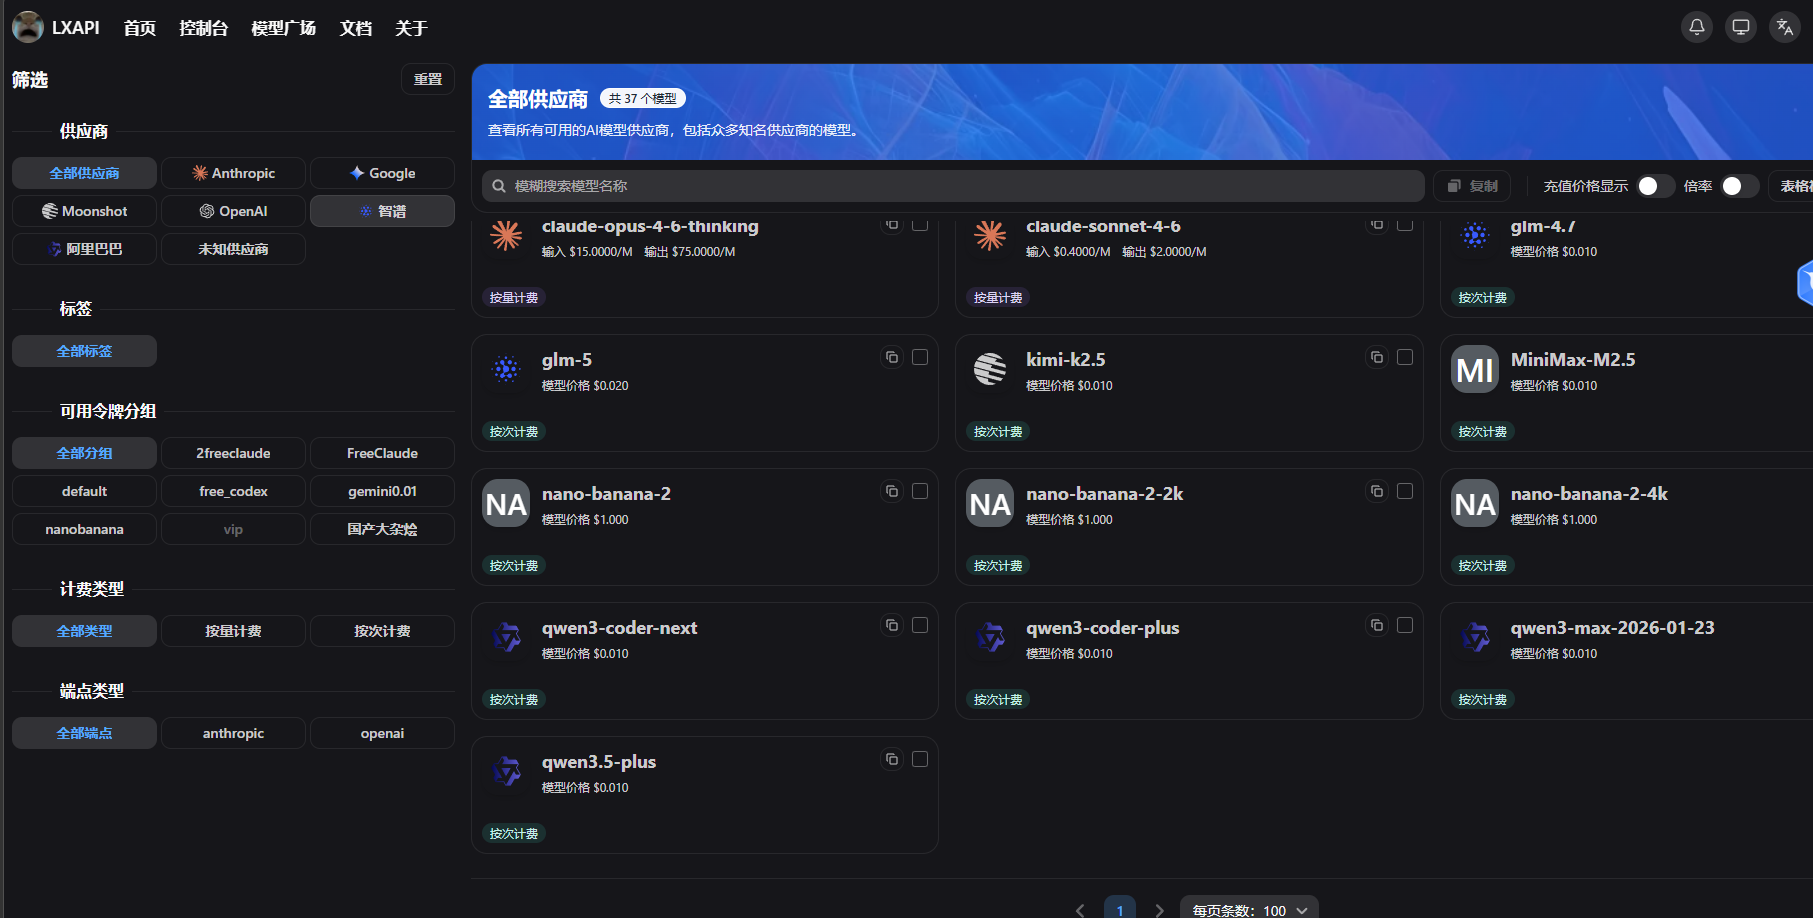
Task: Check the glm-5 card checkbox
Action: pos(920,357)
